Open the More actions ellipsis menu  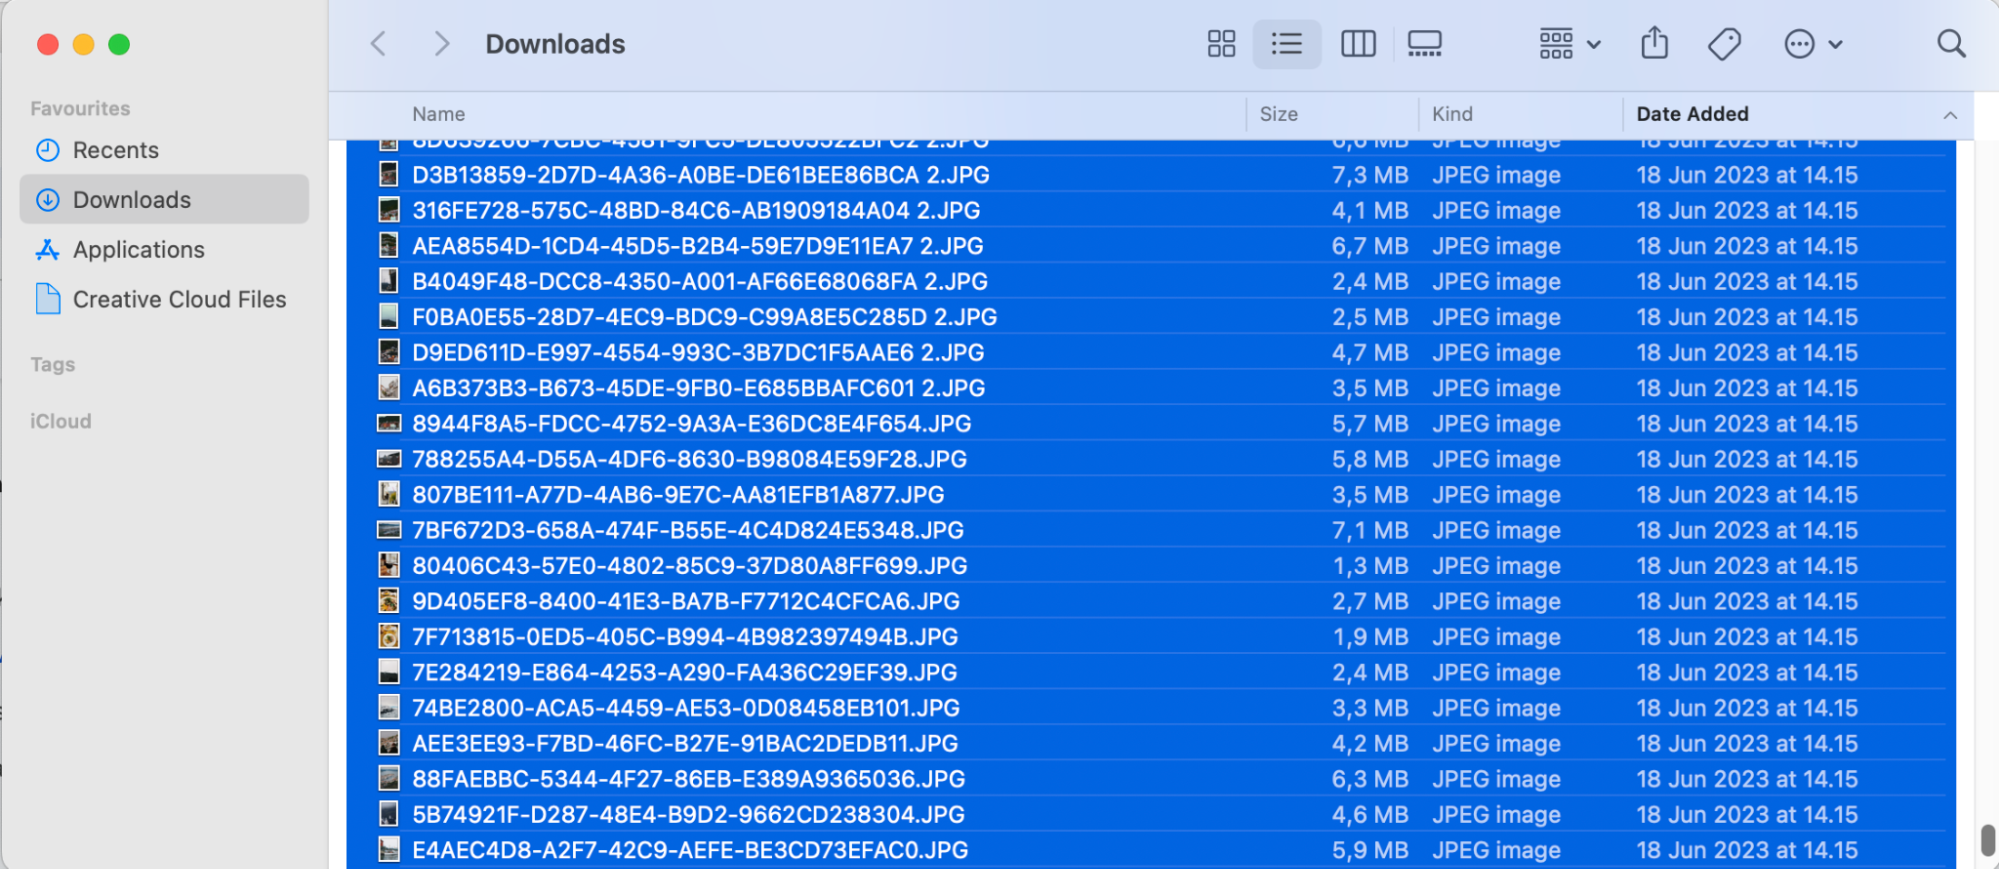click(1813, 44)
